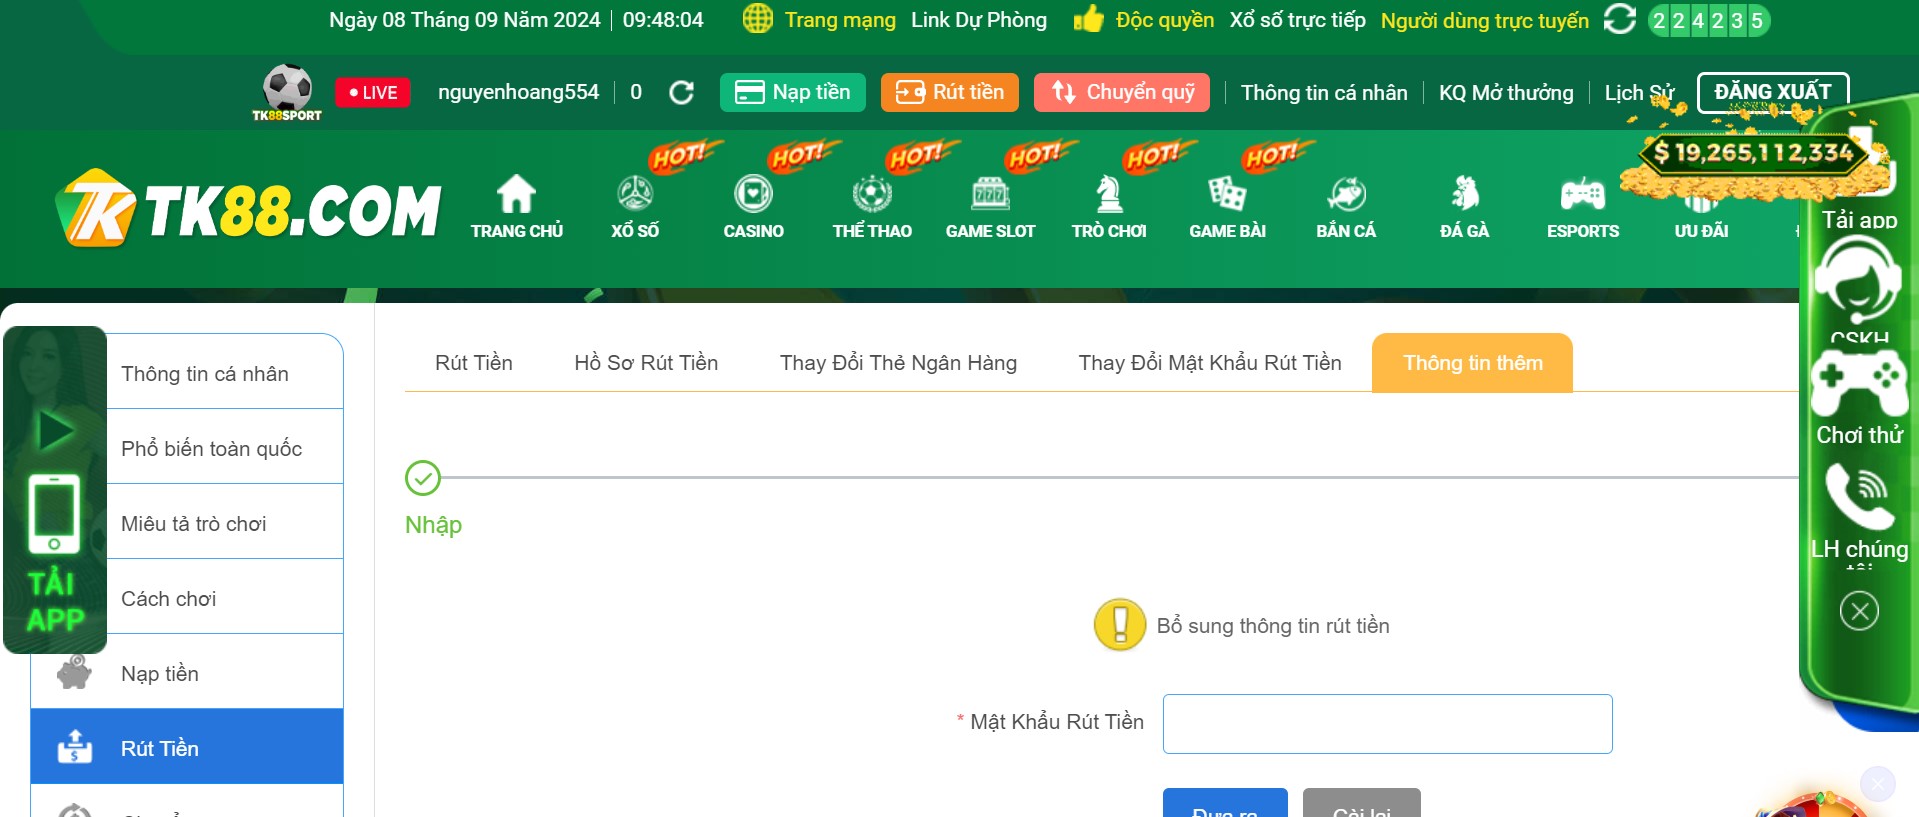Close the right floating panel
1919x817 pixels.
1859,611
